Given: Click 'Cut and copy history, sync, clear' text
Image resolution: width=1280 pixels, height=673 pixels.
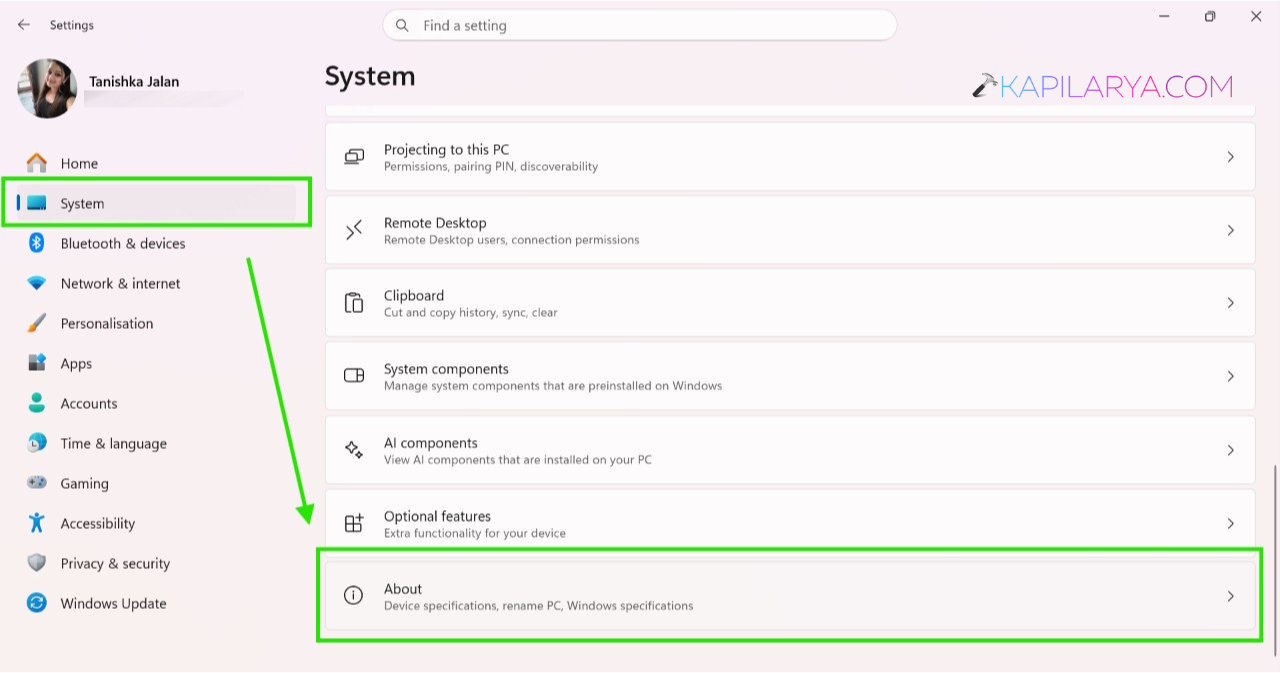Looking at the screenshot, I should 471,313.
